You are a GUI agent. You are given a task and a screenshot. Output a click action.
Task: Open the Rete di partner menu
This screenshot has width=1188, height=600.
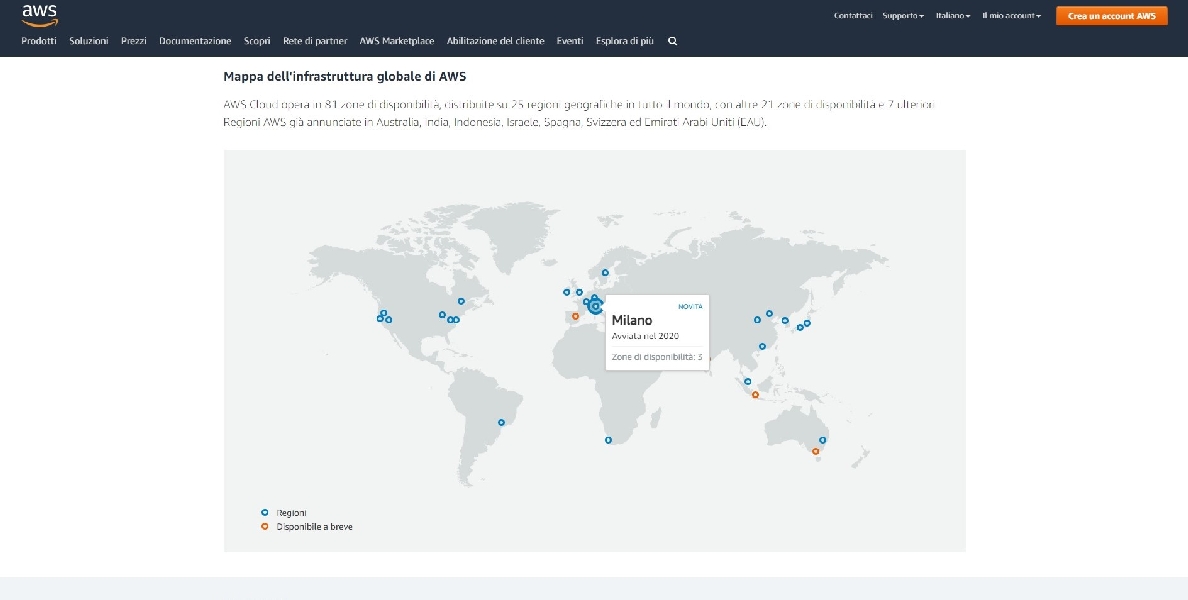315,41
